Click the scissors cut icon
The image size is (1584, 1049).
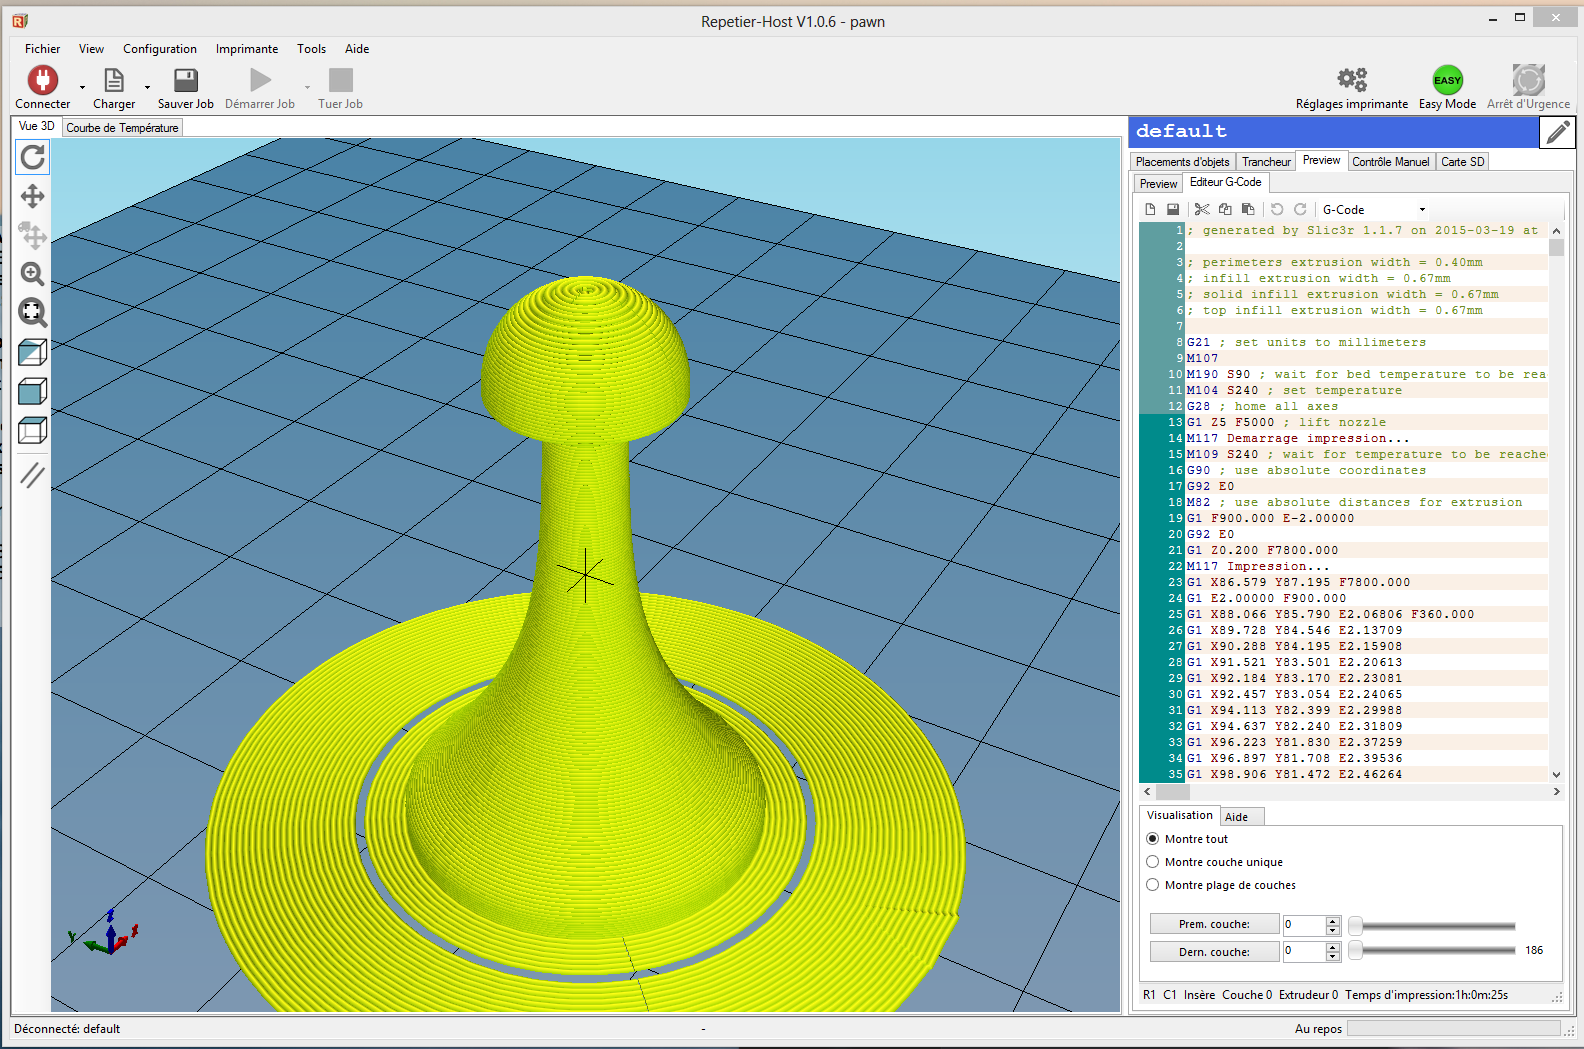[1202, 209]
